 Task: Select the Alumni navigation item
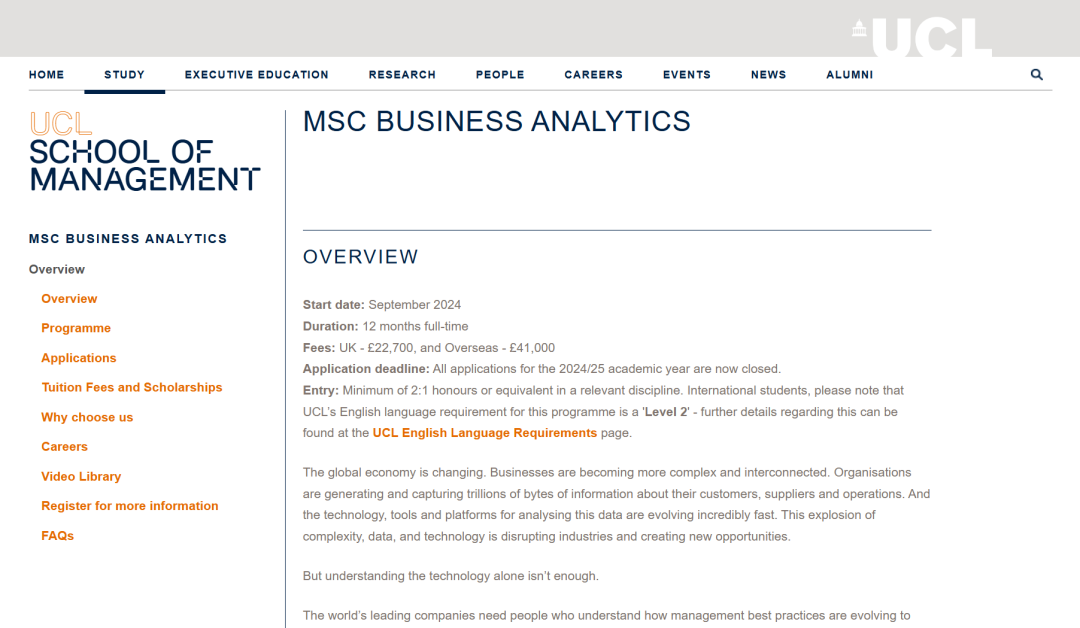(850, 74)
